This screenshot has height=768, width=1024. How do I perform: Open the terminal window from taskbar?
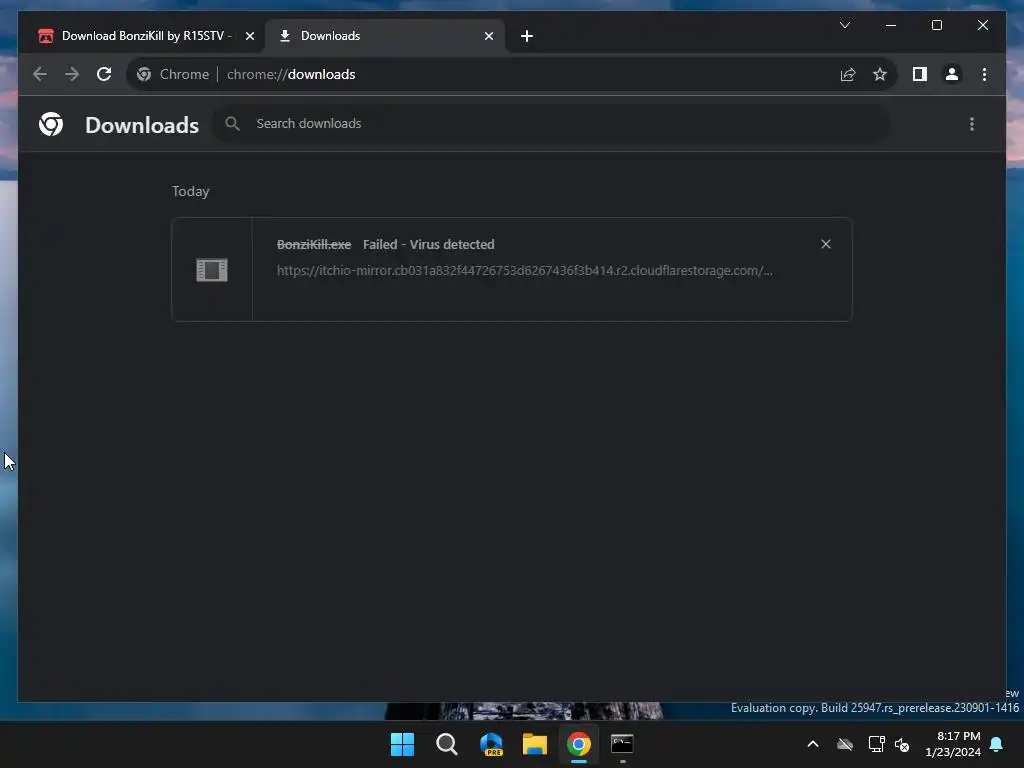tap(622, 744)
